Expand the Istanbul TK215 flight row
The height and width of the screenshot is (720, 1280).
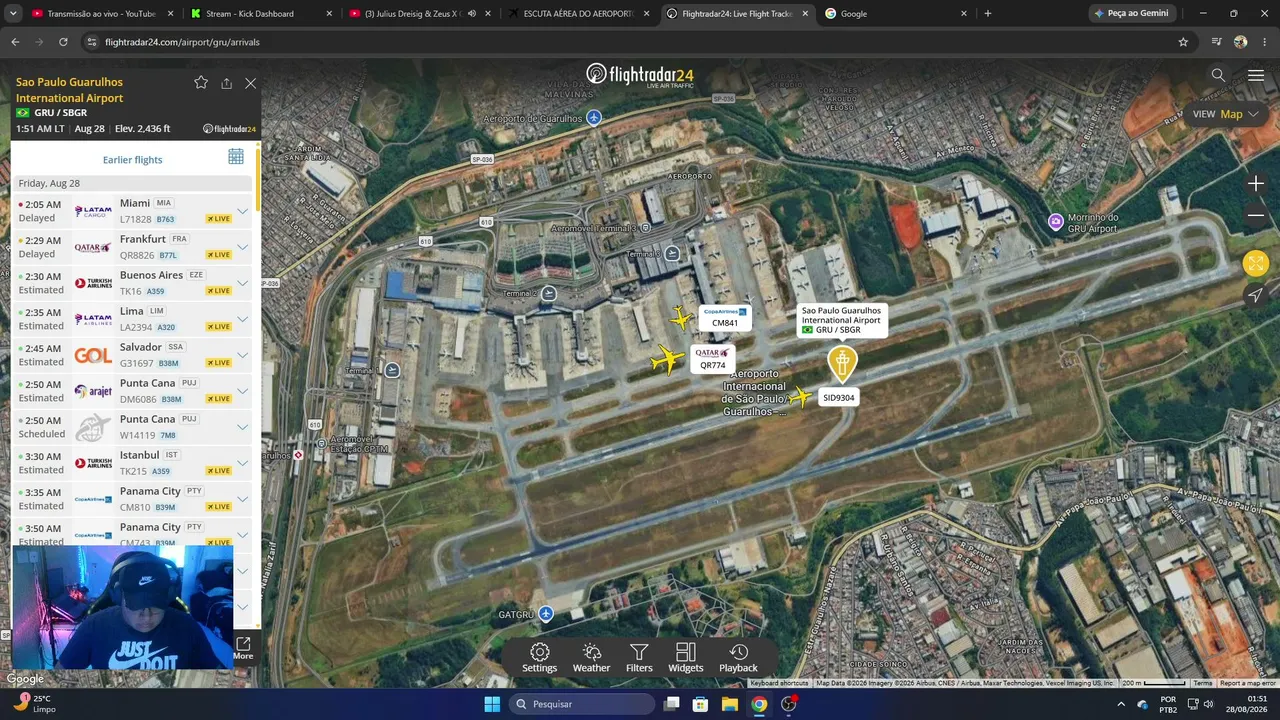[242, 463]
